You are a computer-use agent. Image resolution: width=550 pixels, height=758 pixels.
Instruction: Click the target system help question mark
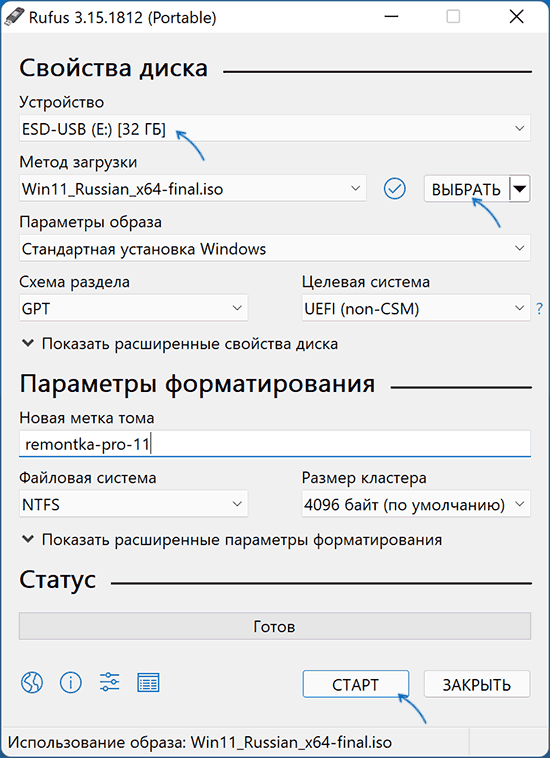tap(539, 308)
